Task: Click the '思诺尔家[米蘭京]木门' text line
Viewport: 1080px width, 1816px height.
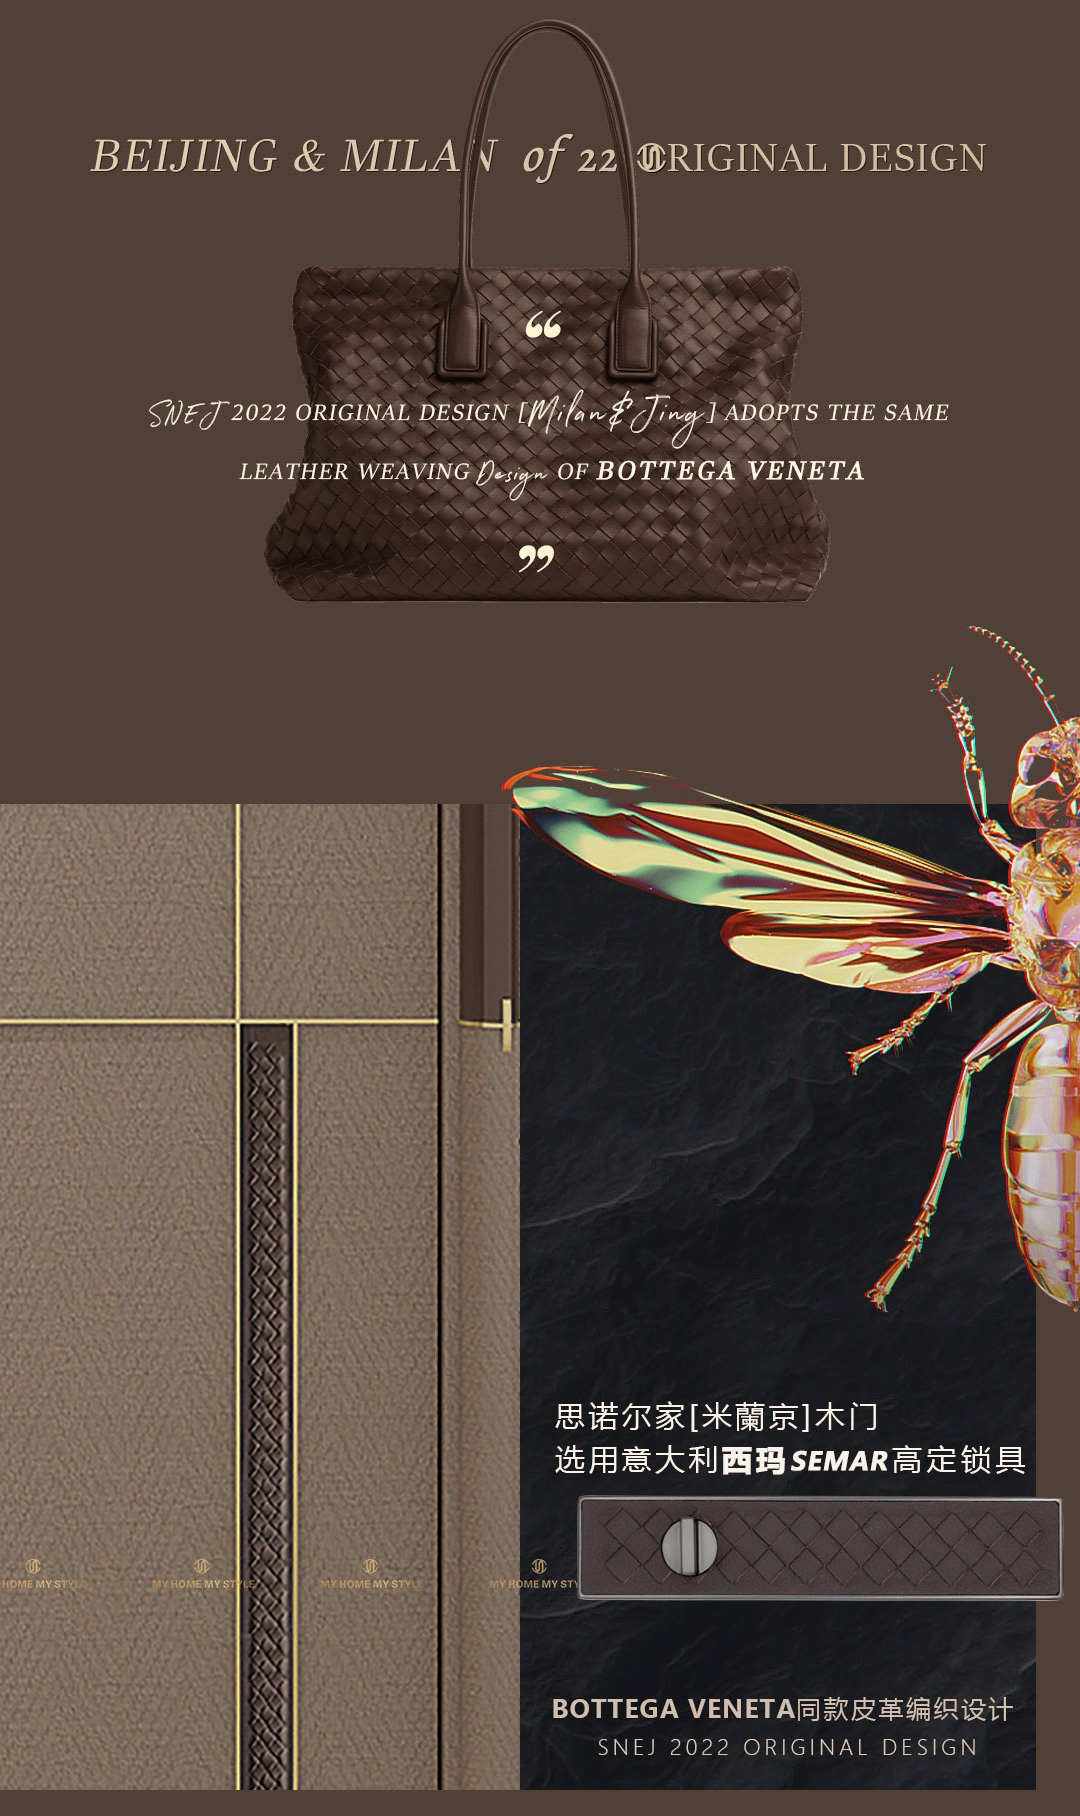Action: click(x=716, y=1417)
